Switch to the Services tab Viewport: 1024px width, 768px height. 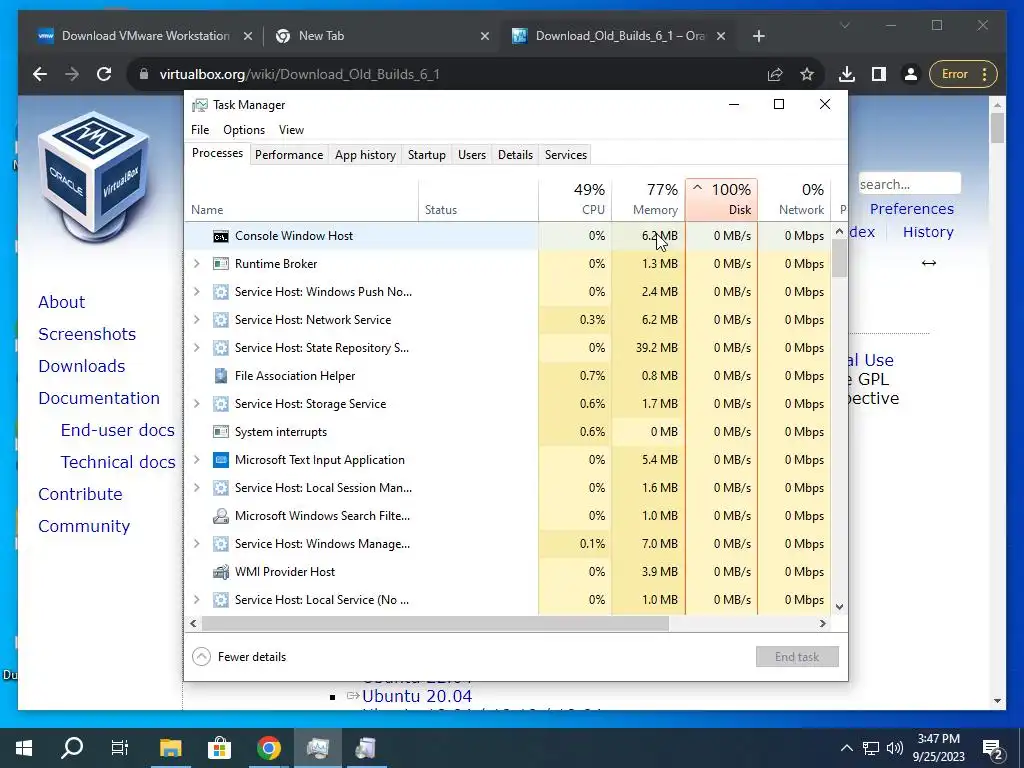[566, 155]
